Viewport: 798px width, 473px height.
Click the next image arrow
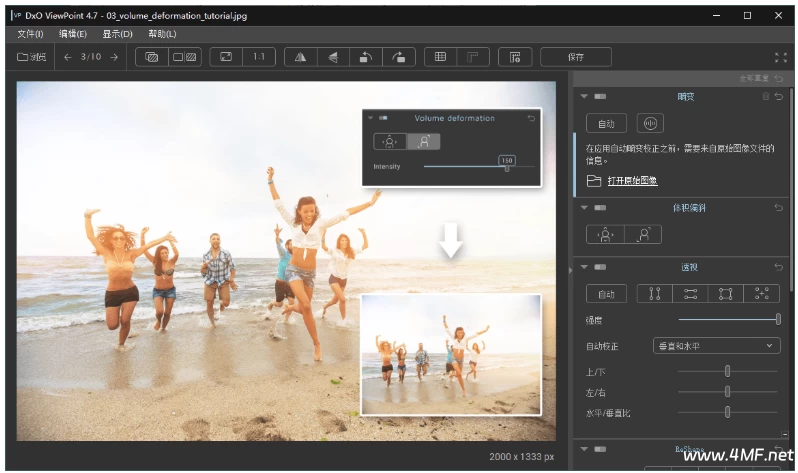point(114,57)
